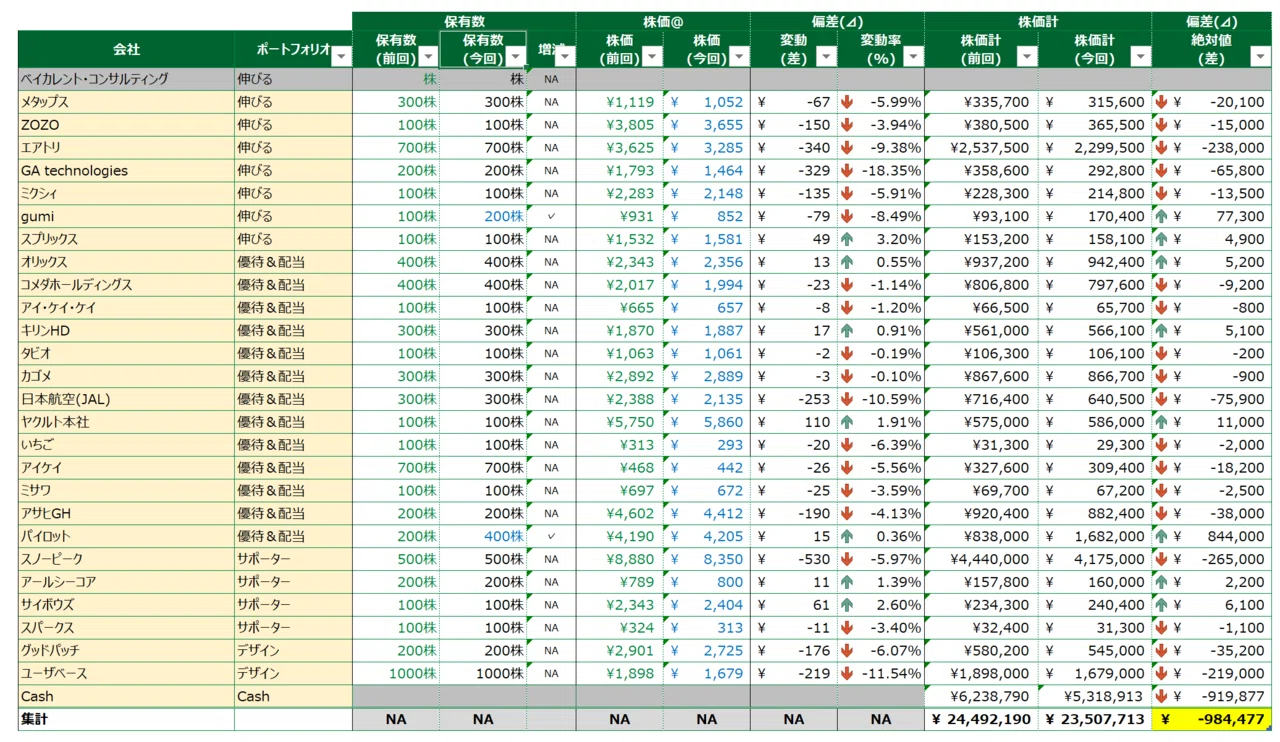The width and height of the screenshot is (1280, 742).
Task: Open the 変動率(%) filter dropdown
Action: coord(913,57)
